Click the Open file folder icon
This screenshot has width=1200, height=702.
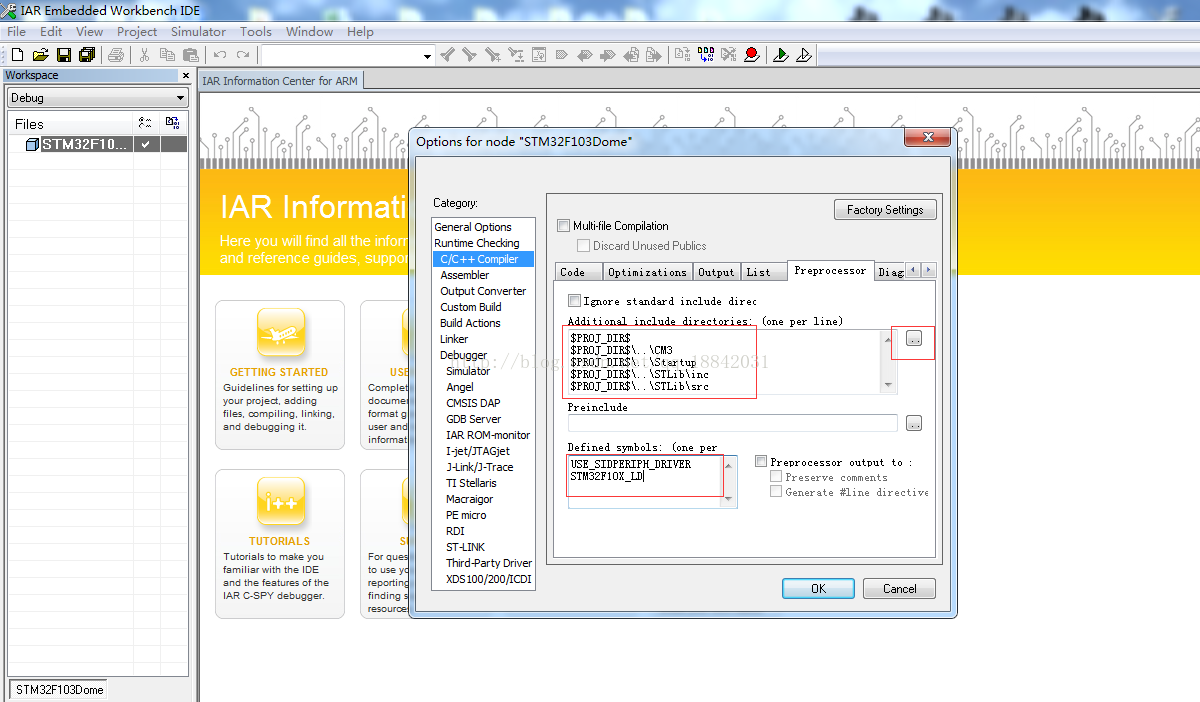coord(40,55)
